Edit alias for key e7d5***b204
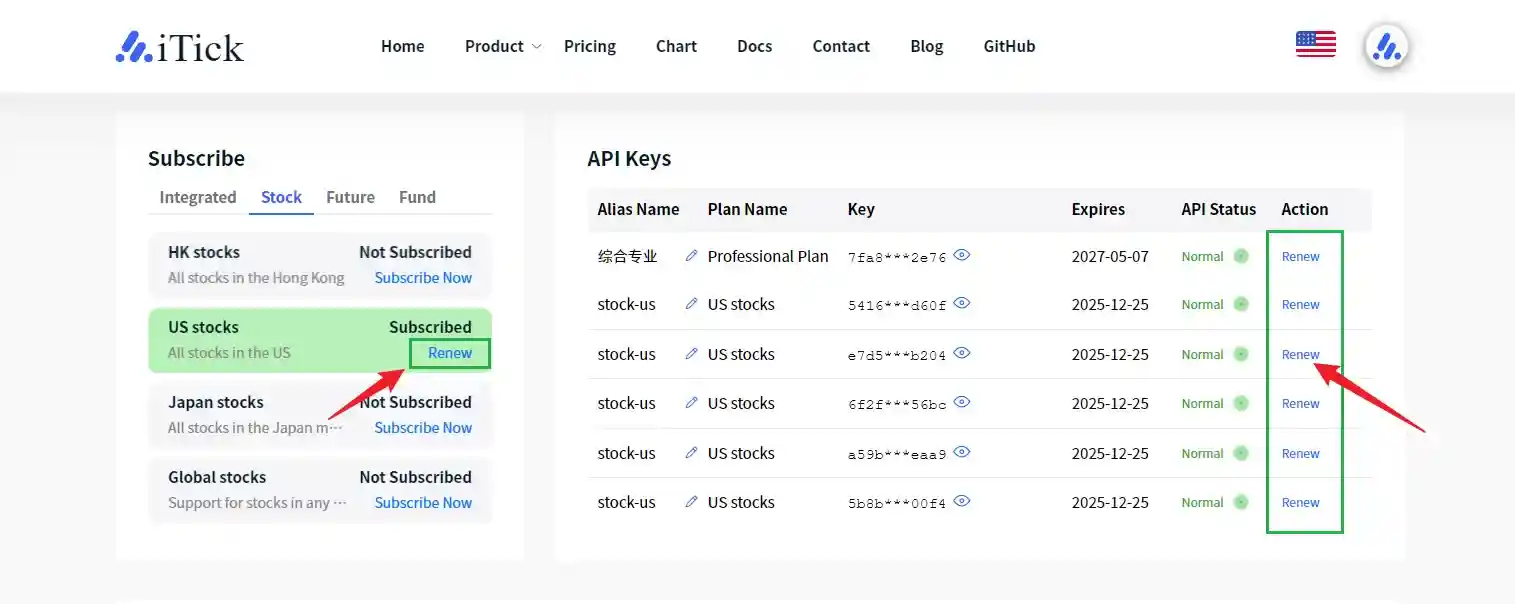 (x=691, y=354)
